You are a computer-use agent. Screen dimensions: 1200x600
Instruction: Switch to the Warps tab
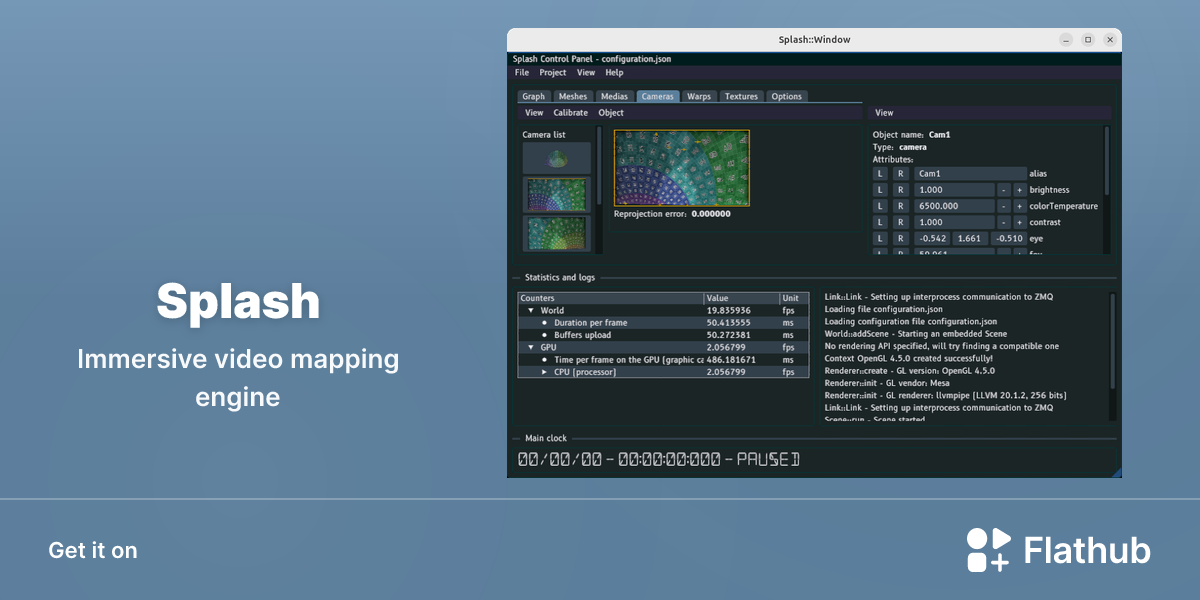tap(699, 97)
